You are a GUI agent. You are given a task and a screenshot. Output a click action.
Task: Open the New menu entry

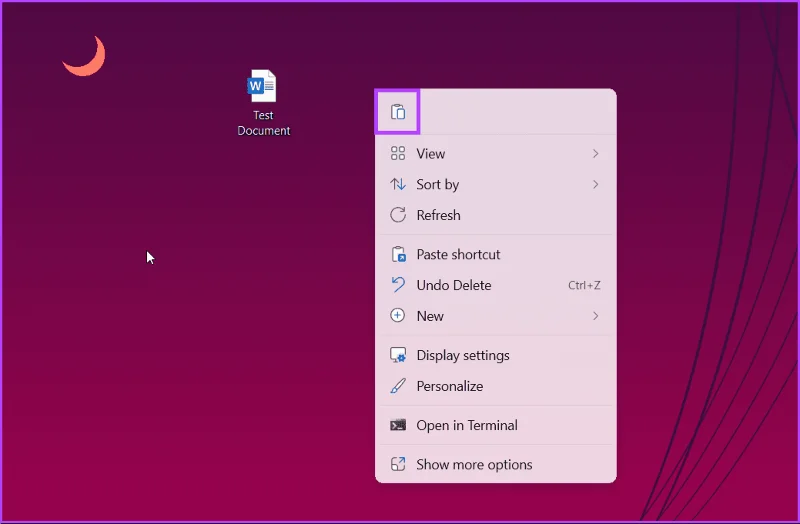tap(495, 316)
